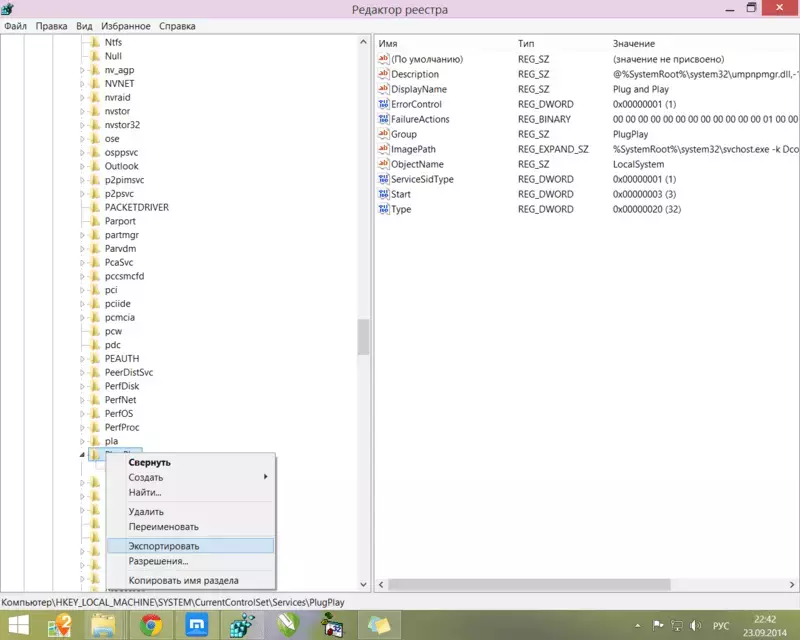The height and width of the screenshot is (640, 800).
Task: Click the Parport folder icon
Action: (x=95, y=221)
